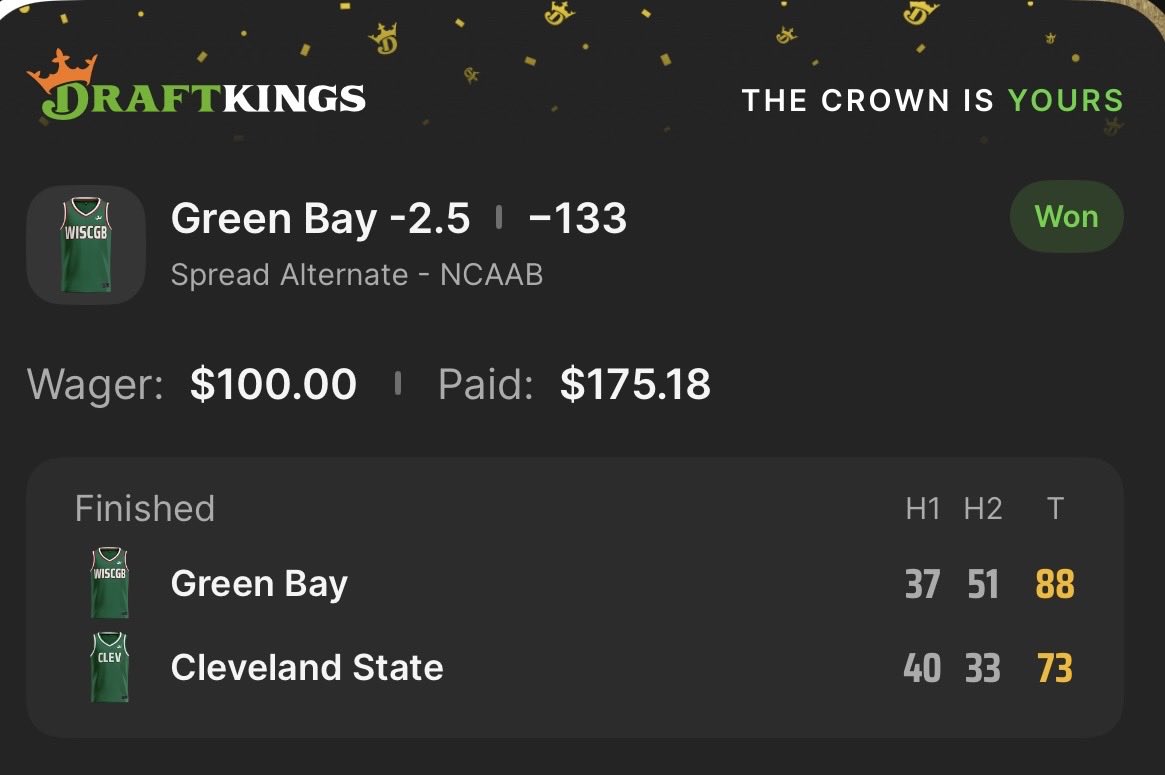
Task: Tap THE CROWN IS YOURS banner text
Action: point(932,100)
